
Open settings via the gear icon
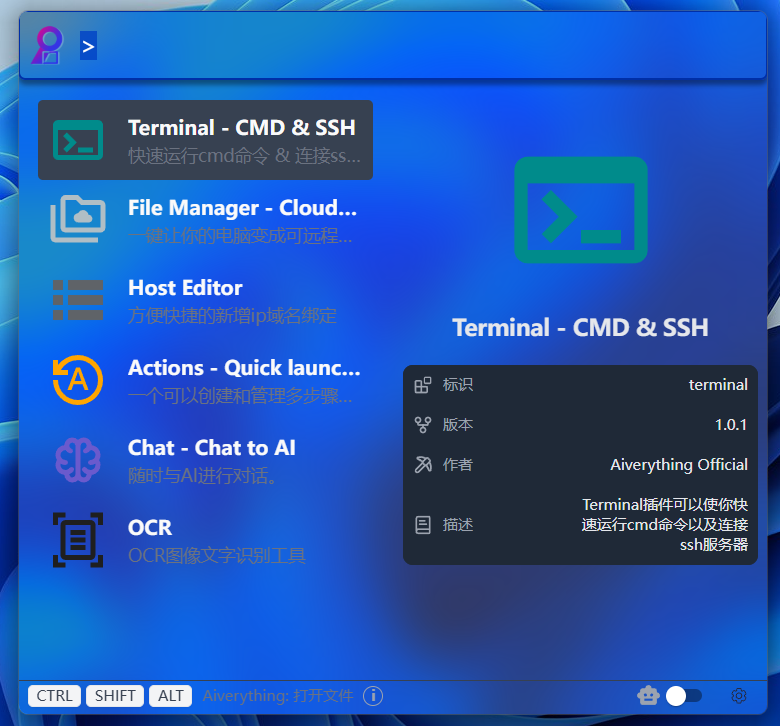click(739, 696)
